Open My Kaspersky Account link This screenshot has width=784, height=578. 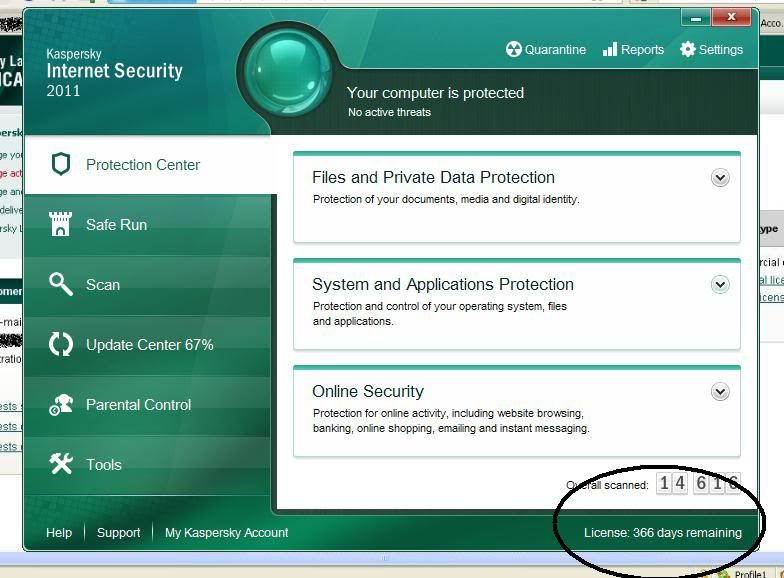pyautogui.click(x=226, y=532)
